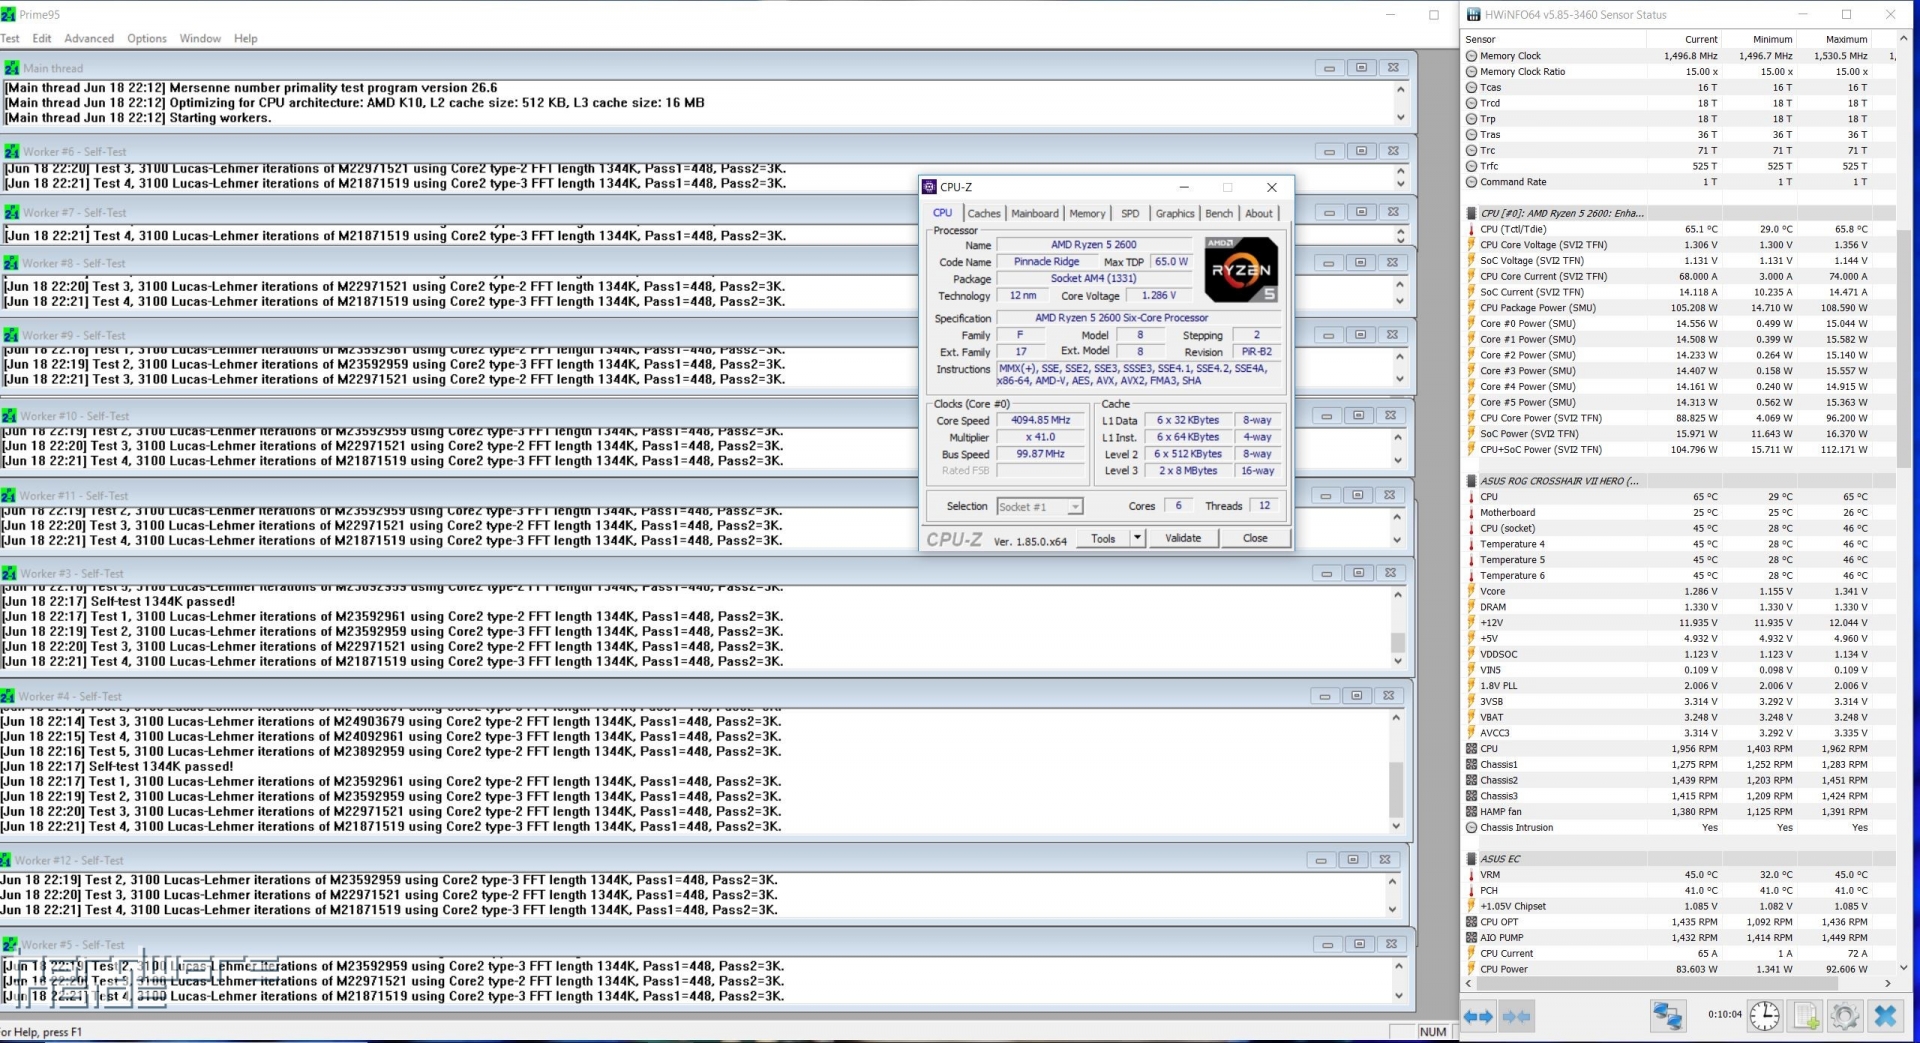Click the Name field AMD Ryzen 5 2600
The height and width of the screenshot is (1043, 1920).
coord(1094,245)
